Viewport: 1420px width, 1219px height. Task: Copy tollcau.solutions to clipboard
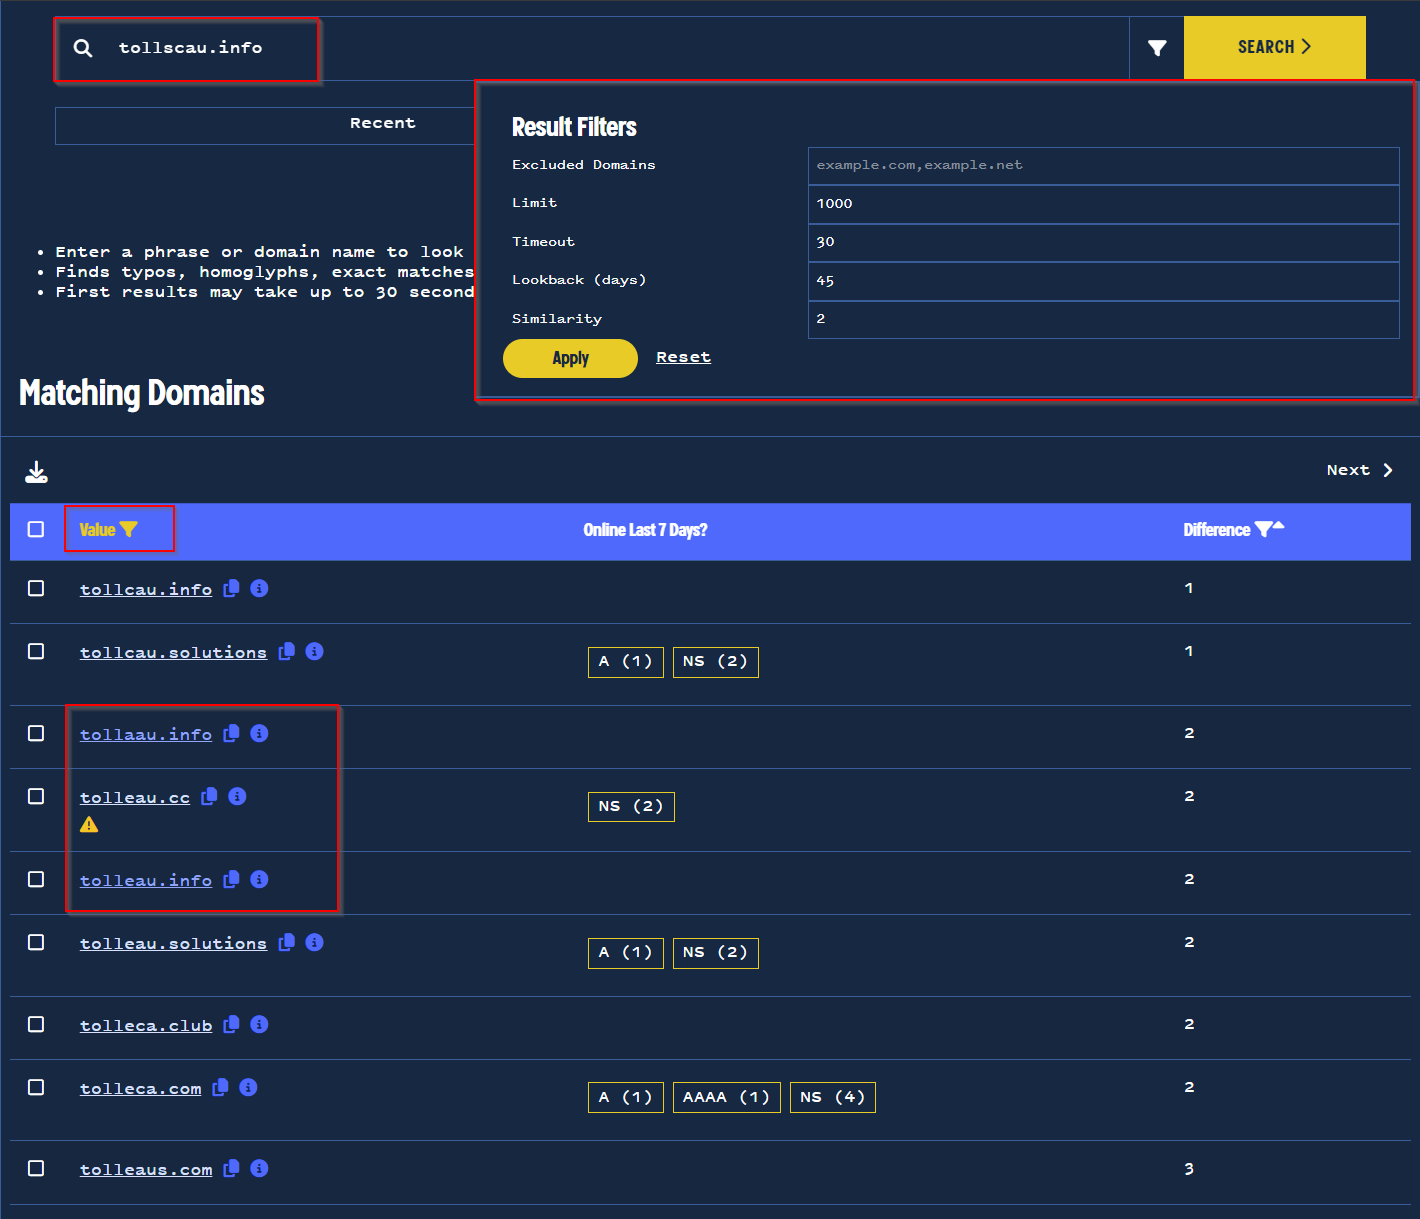pos(286,651)
